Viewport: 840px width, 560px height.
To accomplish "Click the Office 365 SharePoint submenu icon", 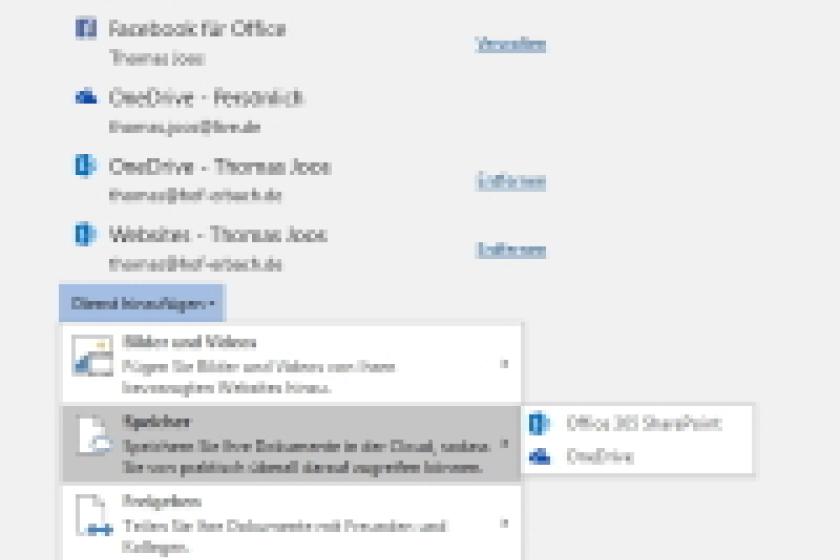I will click(x=539, y=423).
